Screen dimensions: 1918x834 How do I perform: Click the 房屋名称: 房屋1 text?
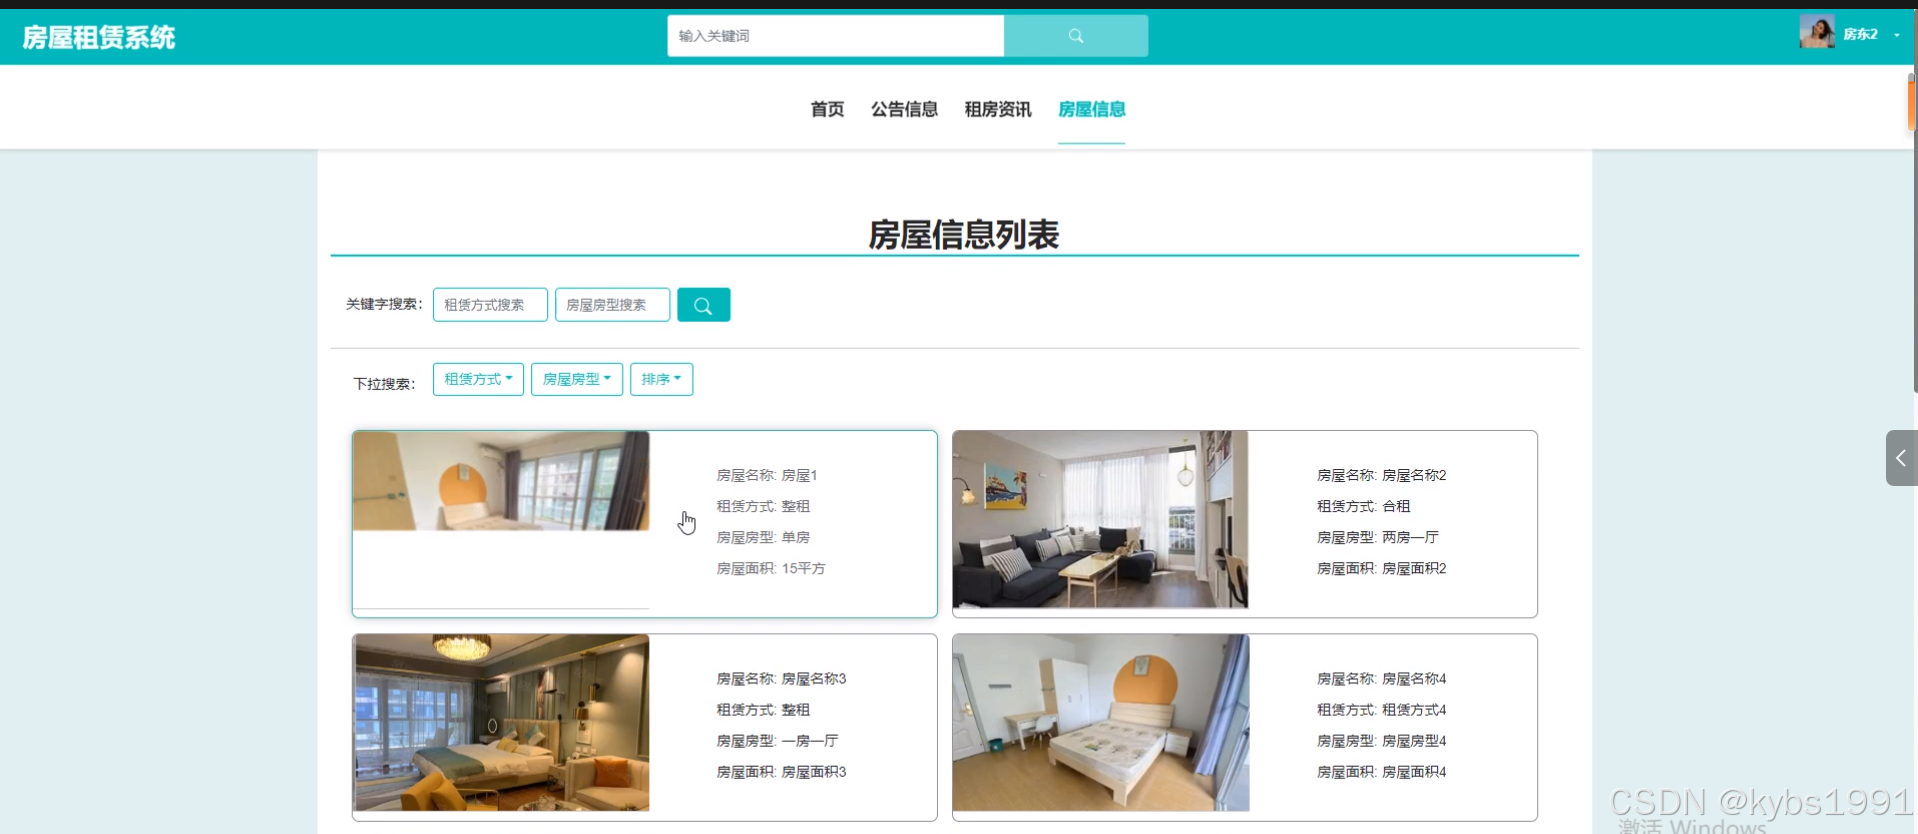[767, 475]
